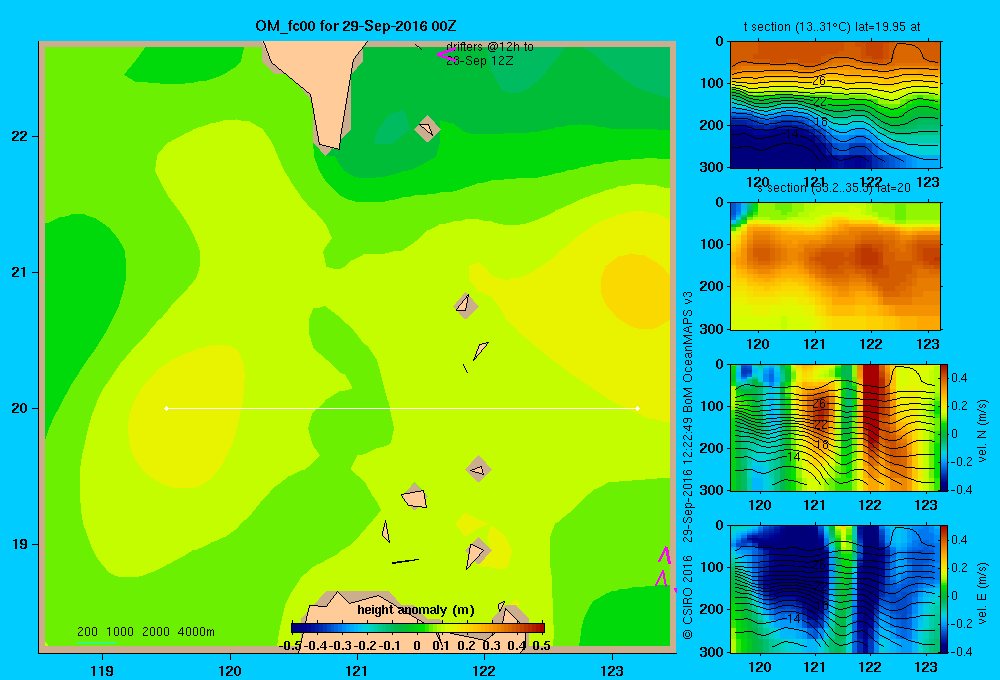Click longitude label 119 on the main map axis
This screenshot has width=1000, height=680.
point(102,670)
